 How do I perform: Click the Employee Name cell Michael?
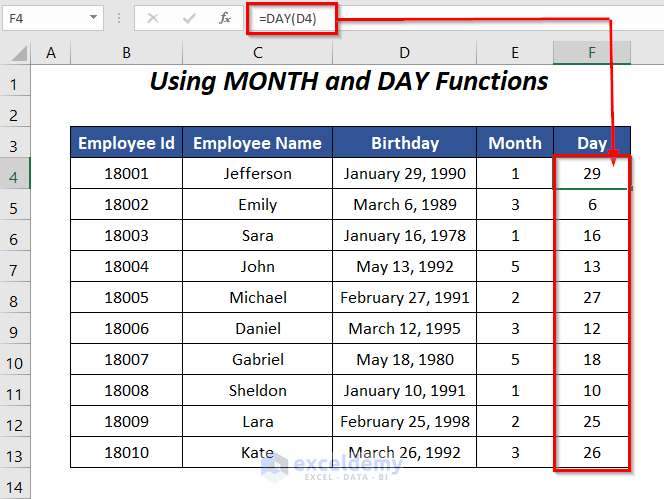click(x=257, y=297)
